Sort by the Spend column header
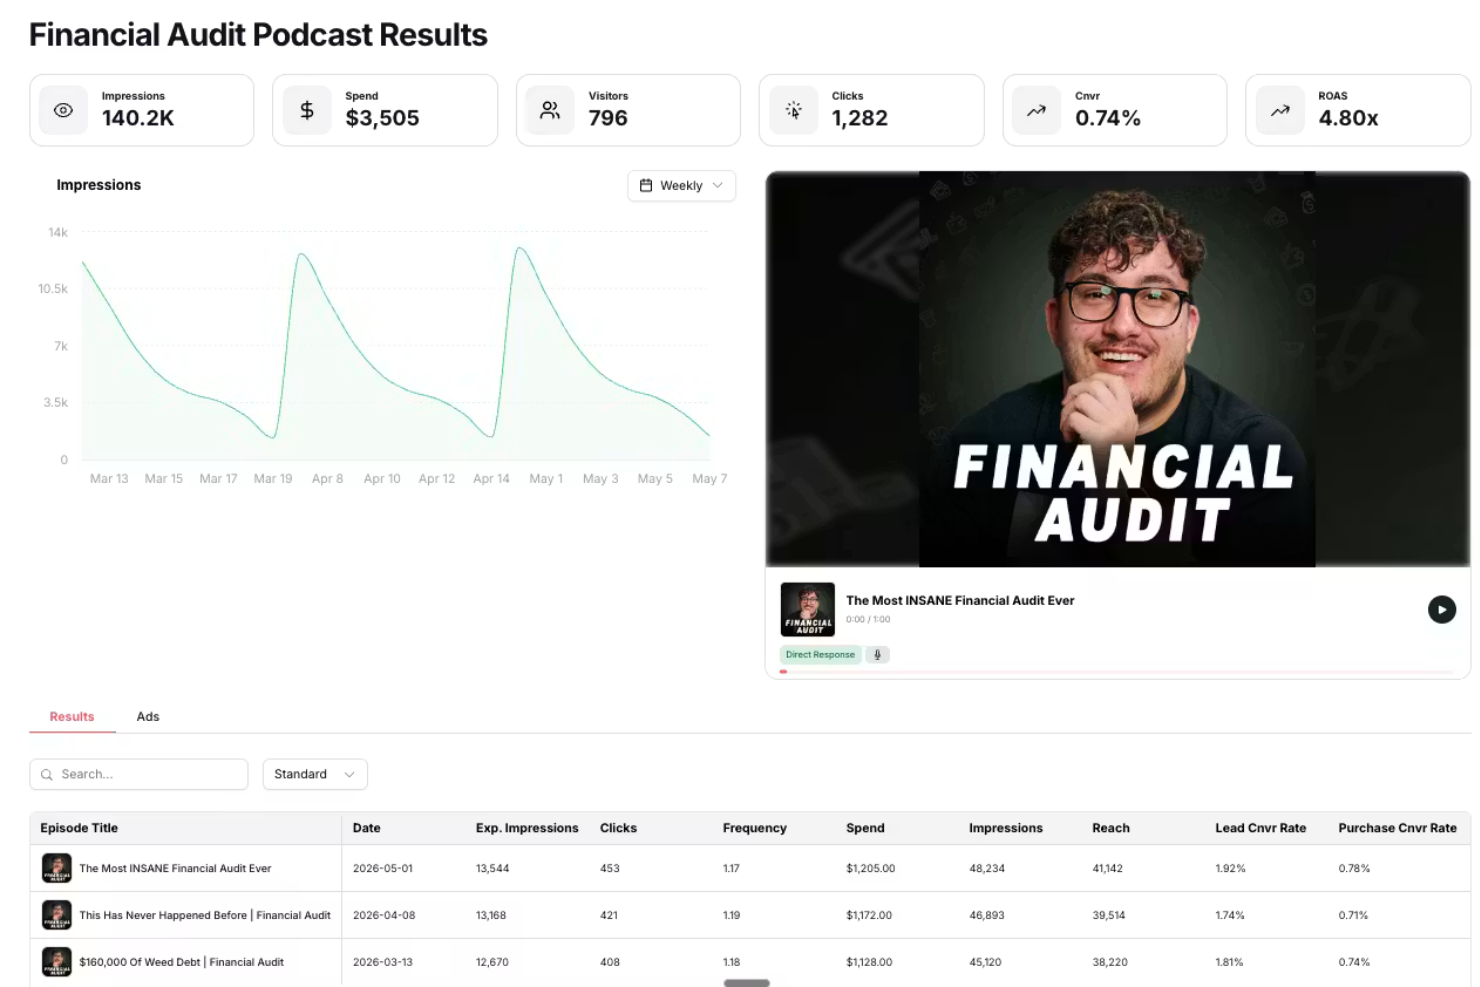1480x987 pixels. point(865,828)
